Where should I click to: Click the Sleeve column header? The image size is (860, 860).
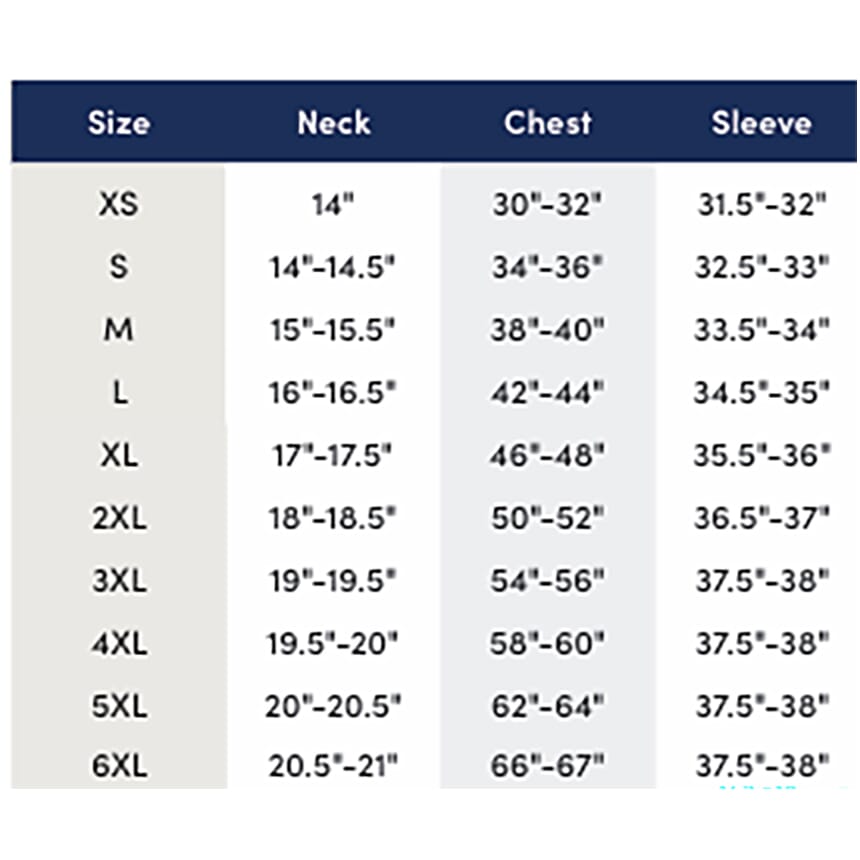[761, 122]
